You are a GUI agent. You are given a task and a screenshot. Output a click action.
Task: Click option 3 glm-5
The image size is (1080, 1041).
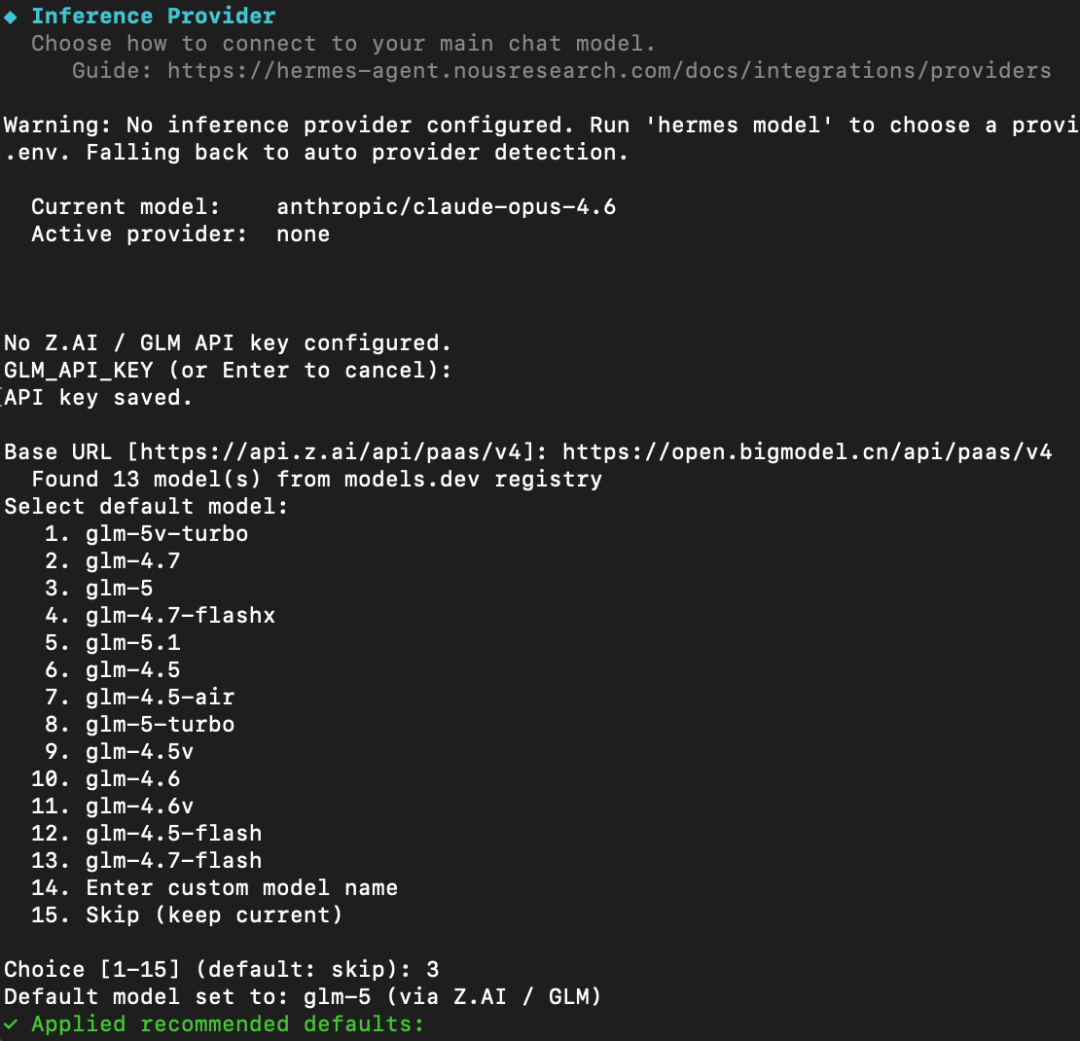118,588
